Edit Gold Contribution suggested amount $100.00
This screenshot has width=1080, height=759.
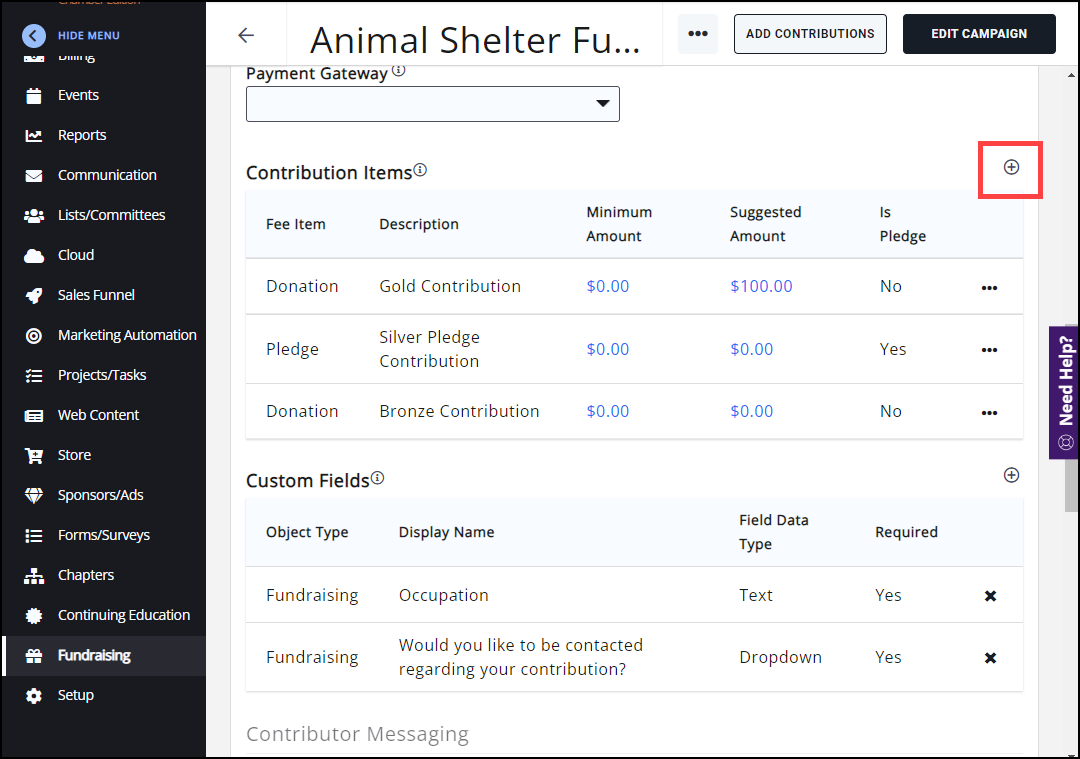(761, 286)
